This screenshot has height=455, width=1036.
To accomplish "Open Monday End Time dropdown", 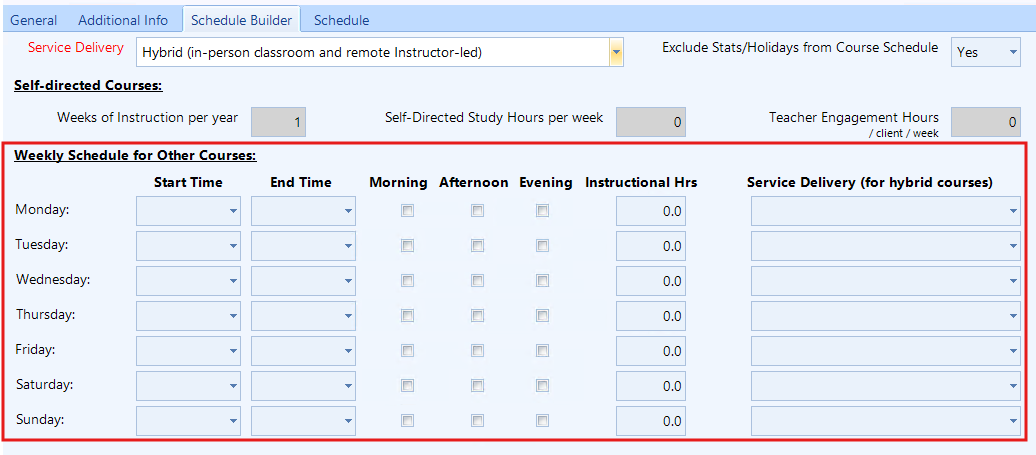I will point(303,211).
